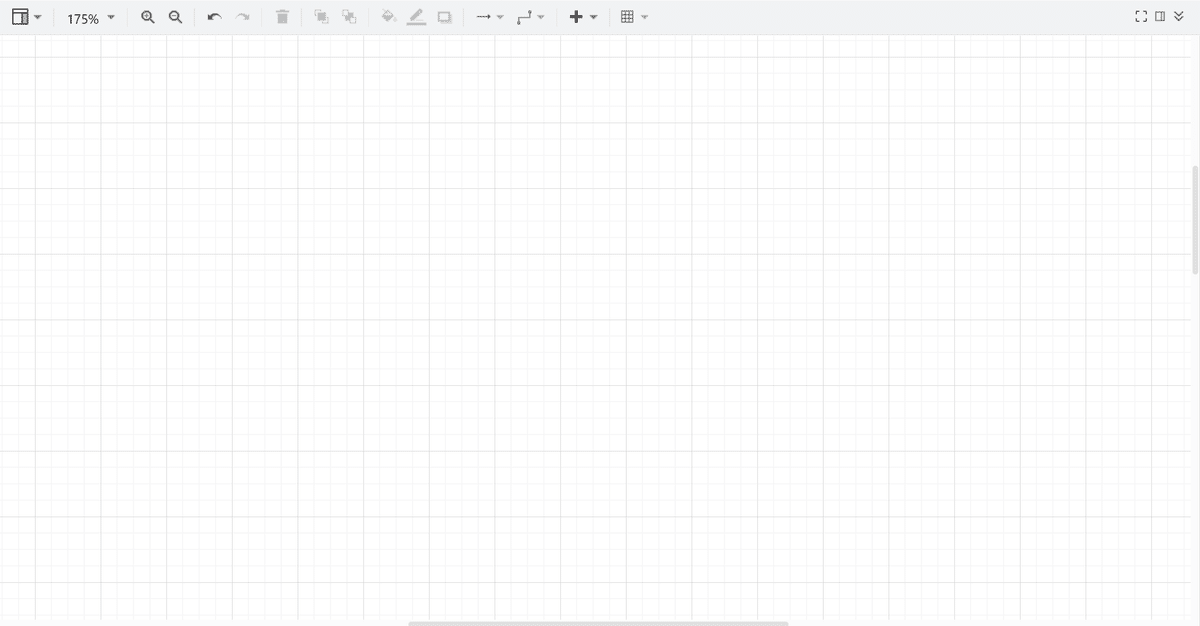This screenshot has width=1200, height=626.
Task: Toggle fullscreen mode icon
Action: click(x=1141, y=16)
